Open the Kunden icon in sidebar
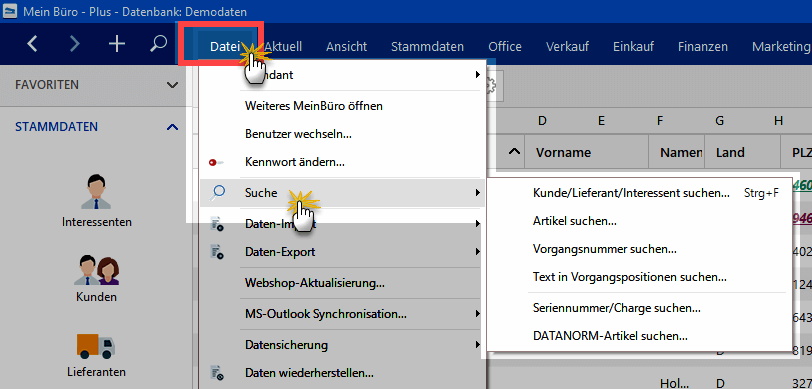Viewport: 812px width, 389px height. [97, 271]
